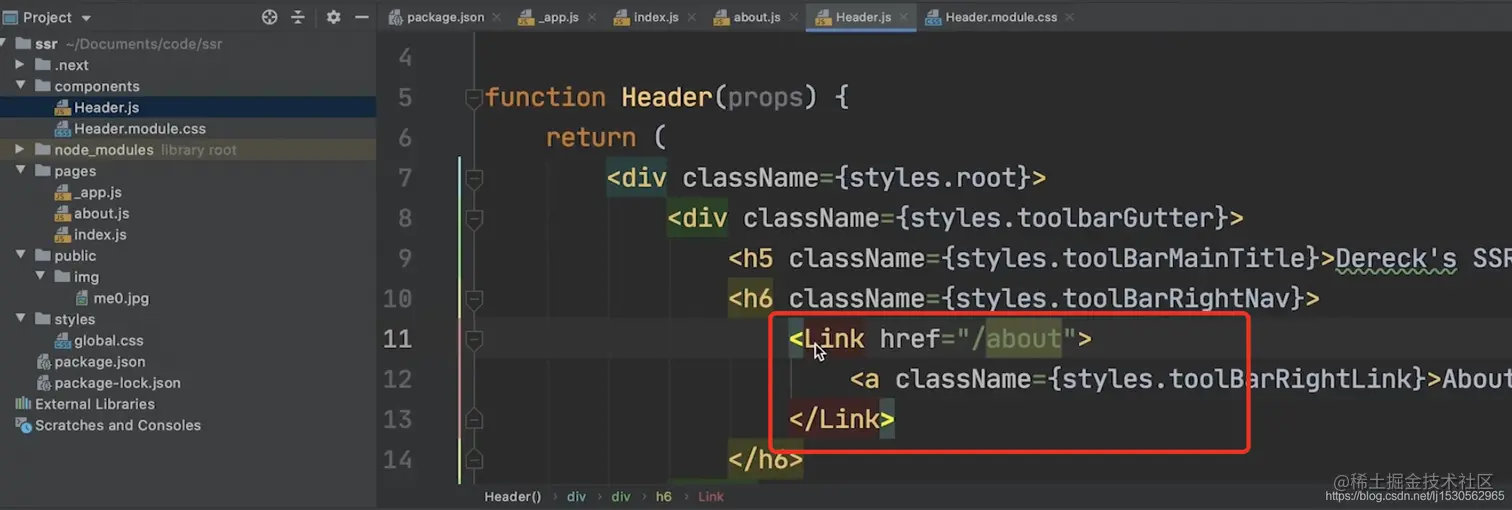Screen dimensions: 1512x510
Task: Click line number 11 in the gutter
Action: (x=398, y=339)
